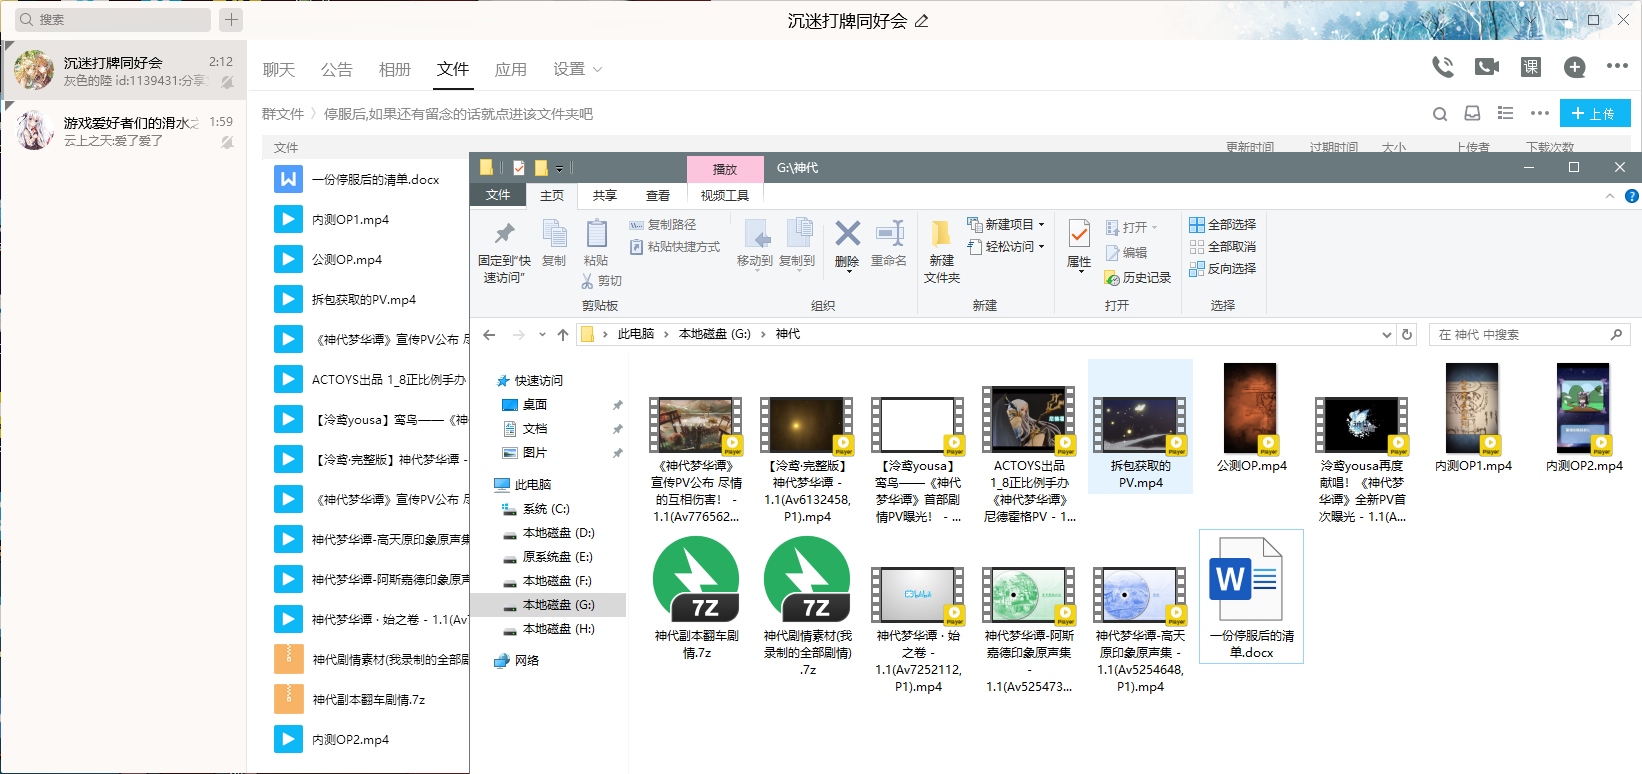Switch to the Chat (聊天) tab

pyautogui.click(x=279, y=69)
